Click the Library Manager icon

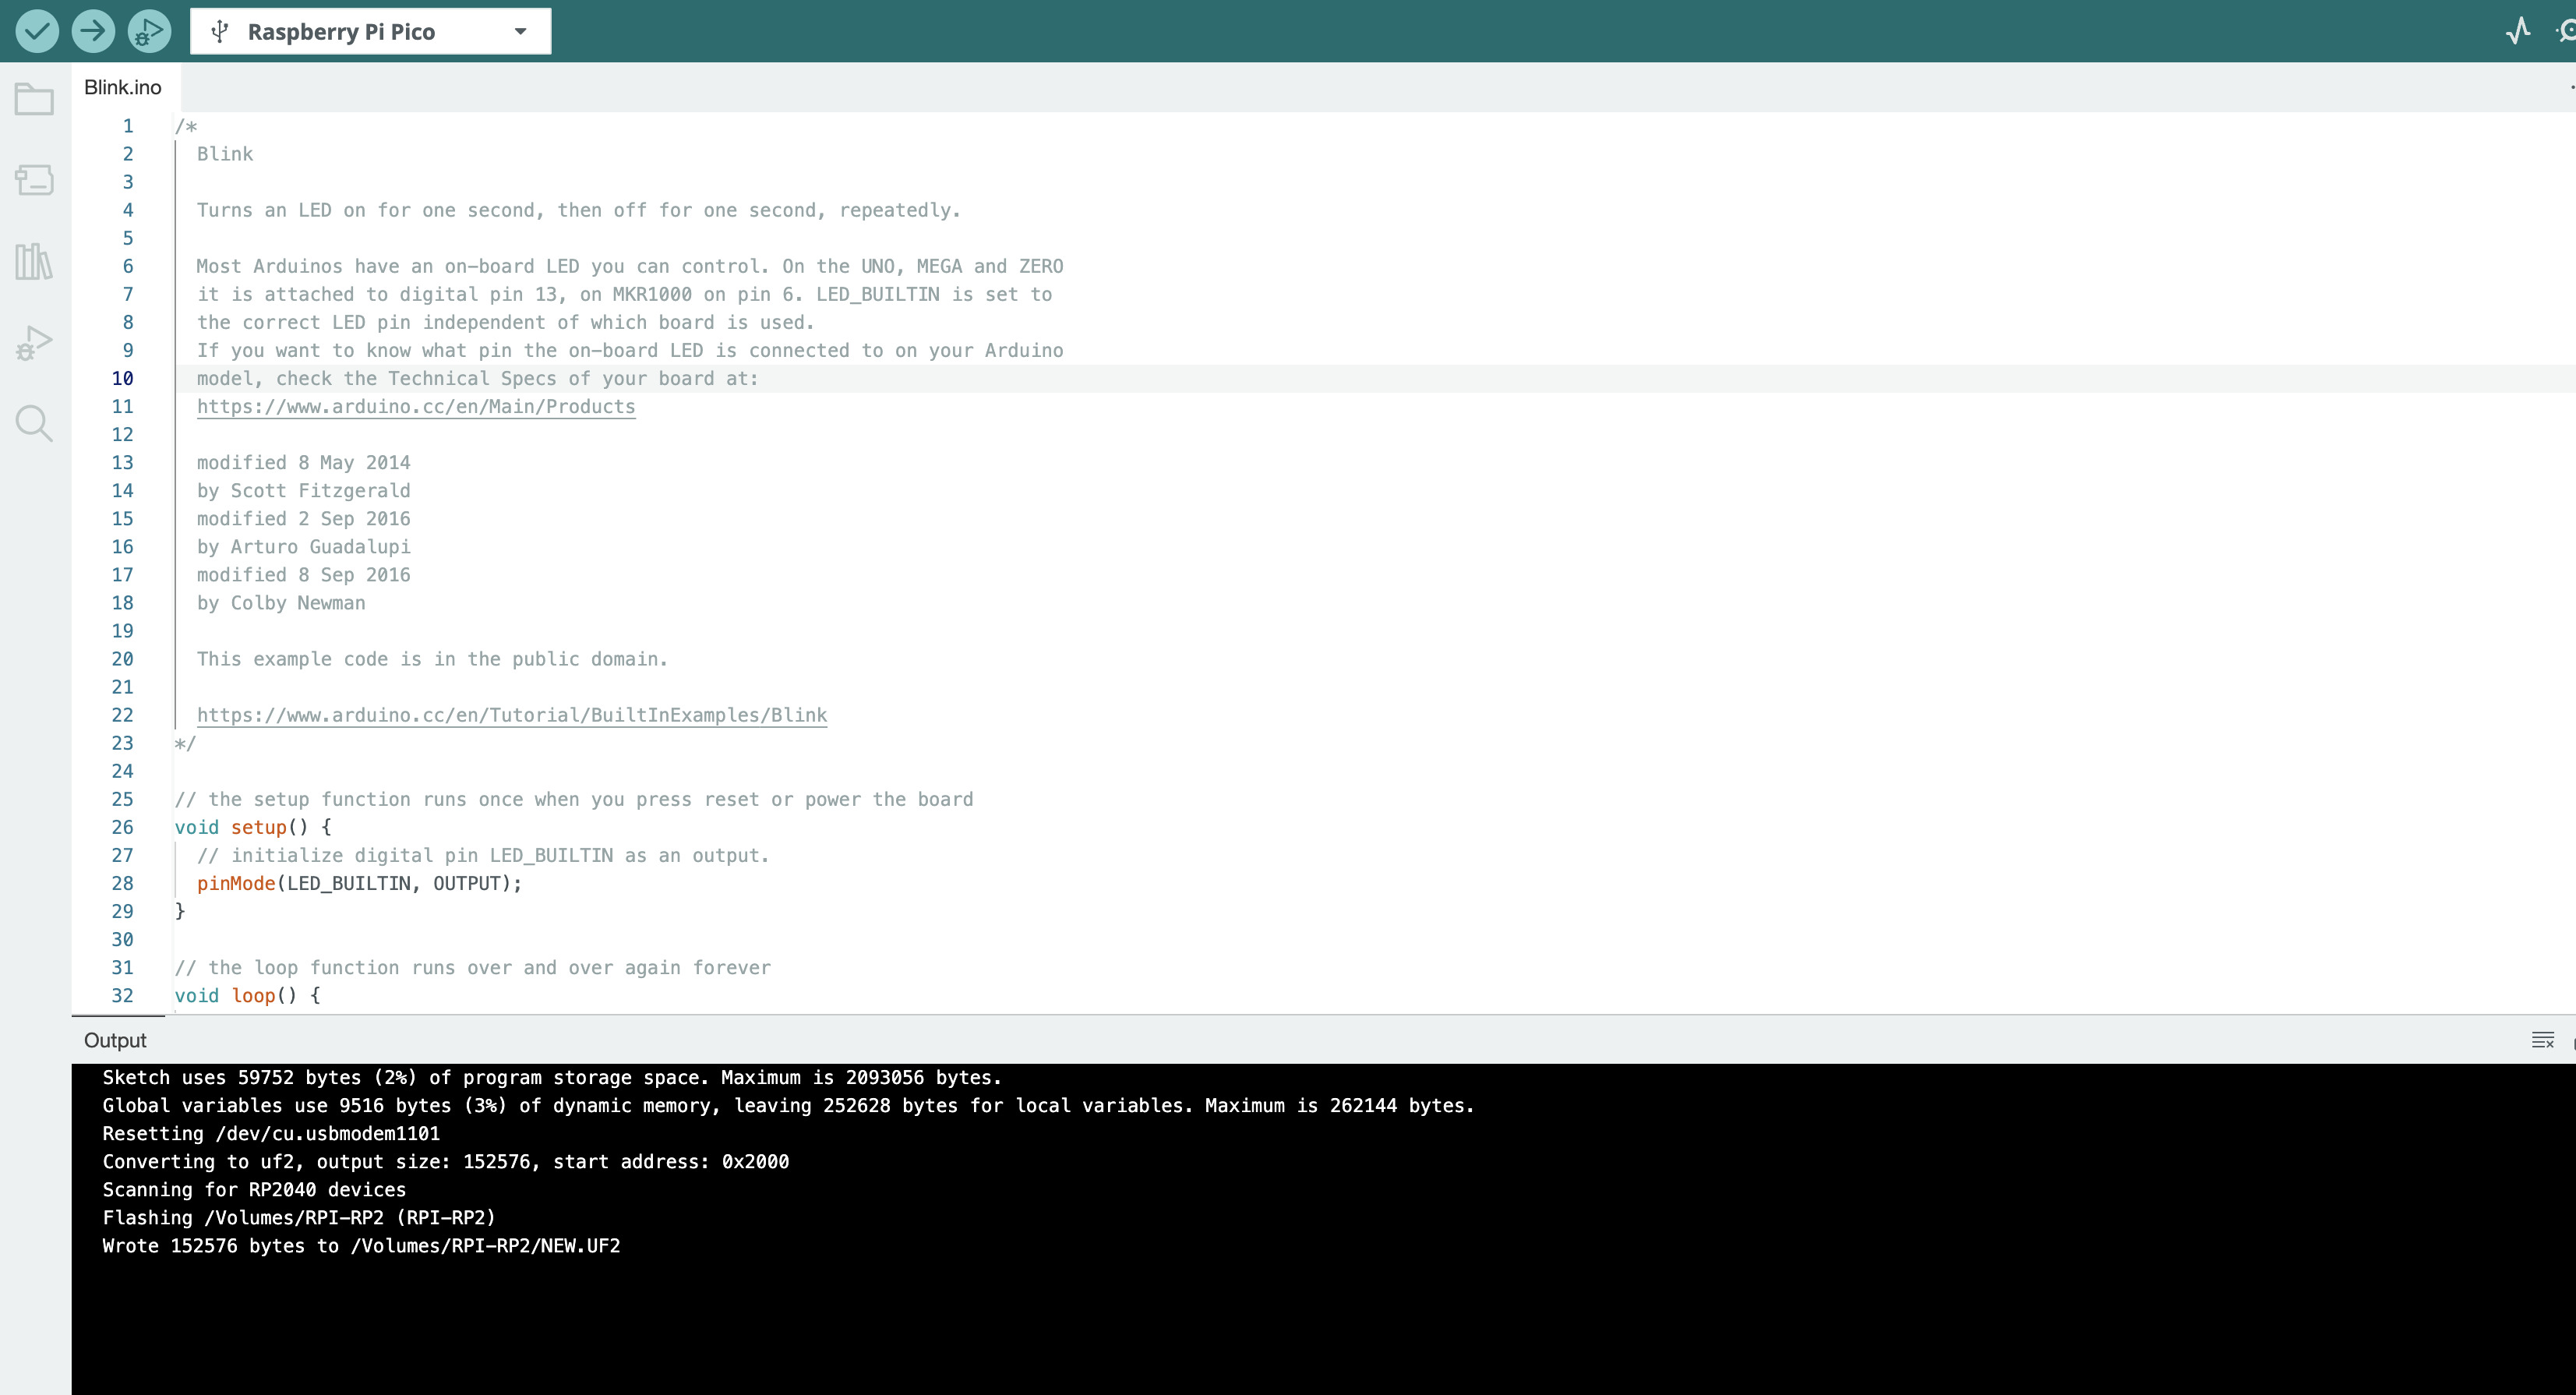pos(37,261)
